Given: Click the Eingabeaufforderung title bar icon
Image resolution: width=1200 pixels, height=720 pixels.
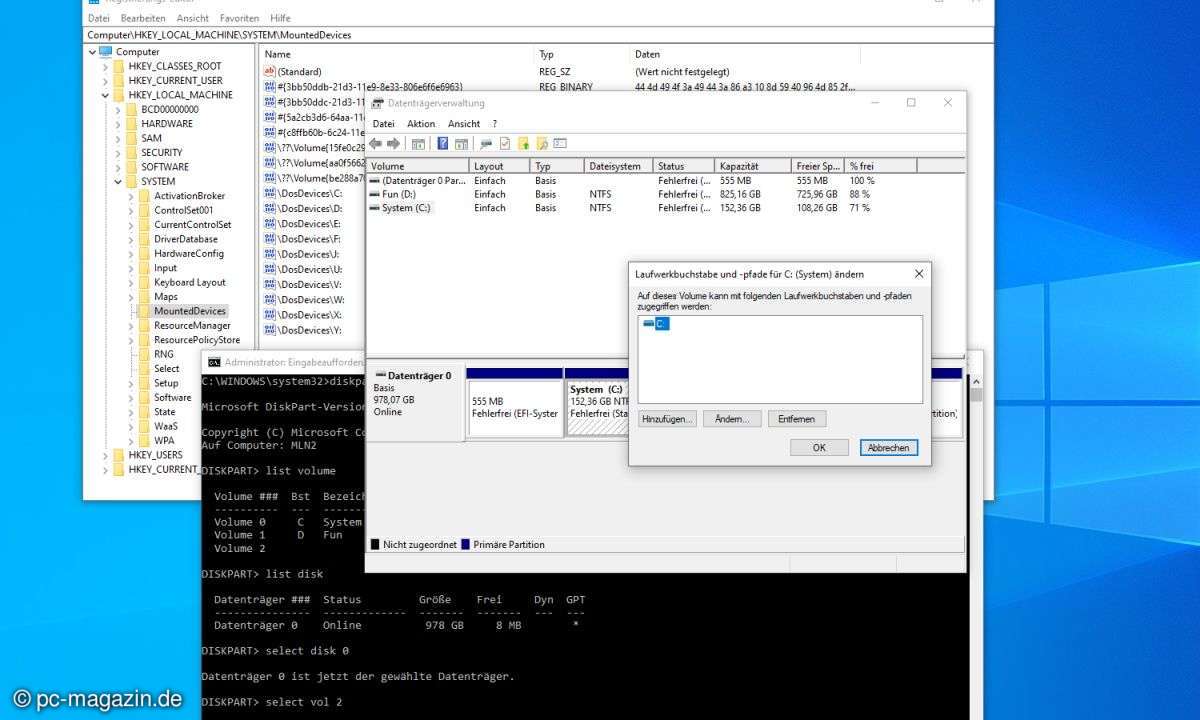Looking at the screenshot, I should (214, 362).
